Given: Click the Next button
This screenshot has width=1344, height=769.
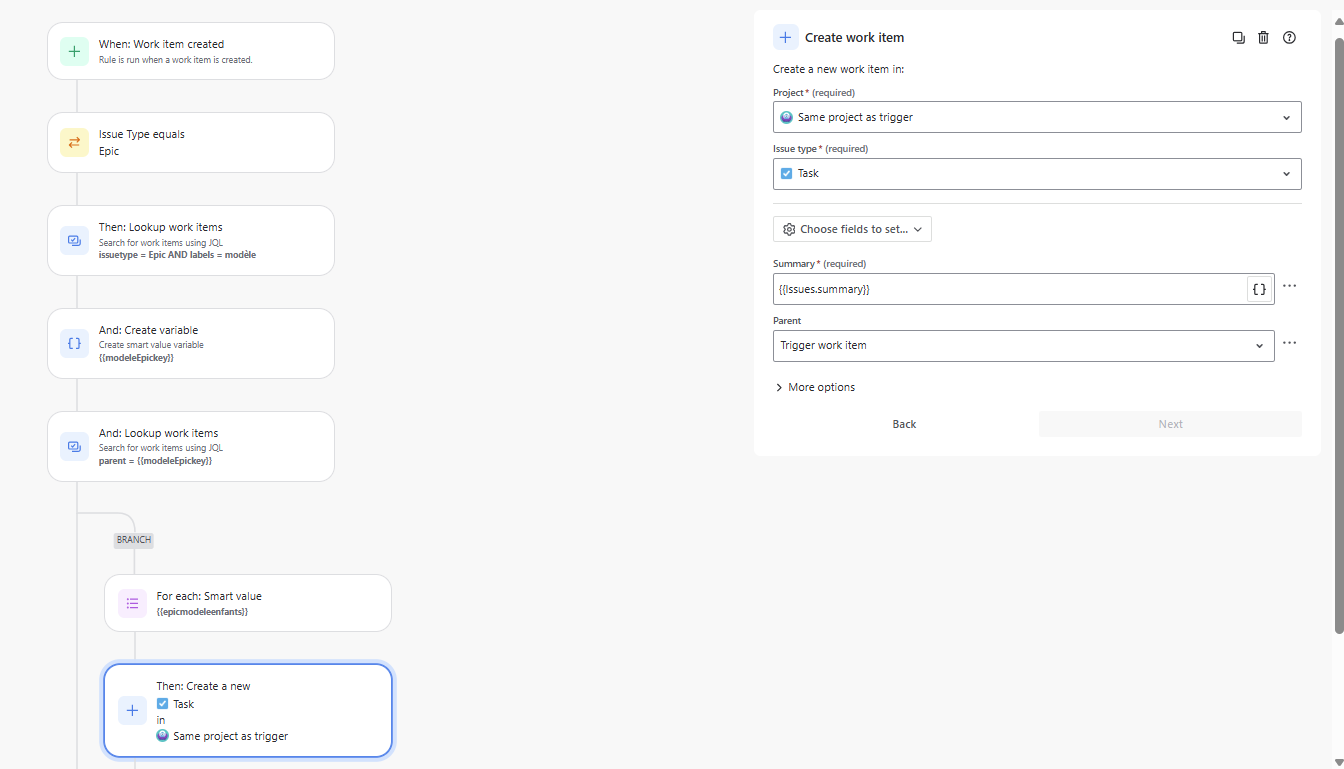Looking at the screenshot, I should 1170,424.
